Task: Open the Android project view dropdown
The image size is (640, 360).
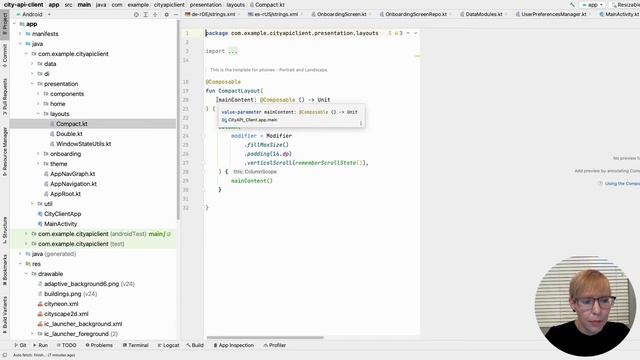Action: pos(33,14)
